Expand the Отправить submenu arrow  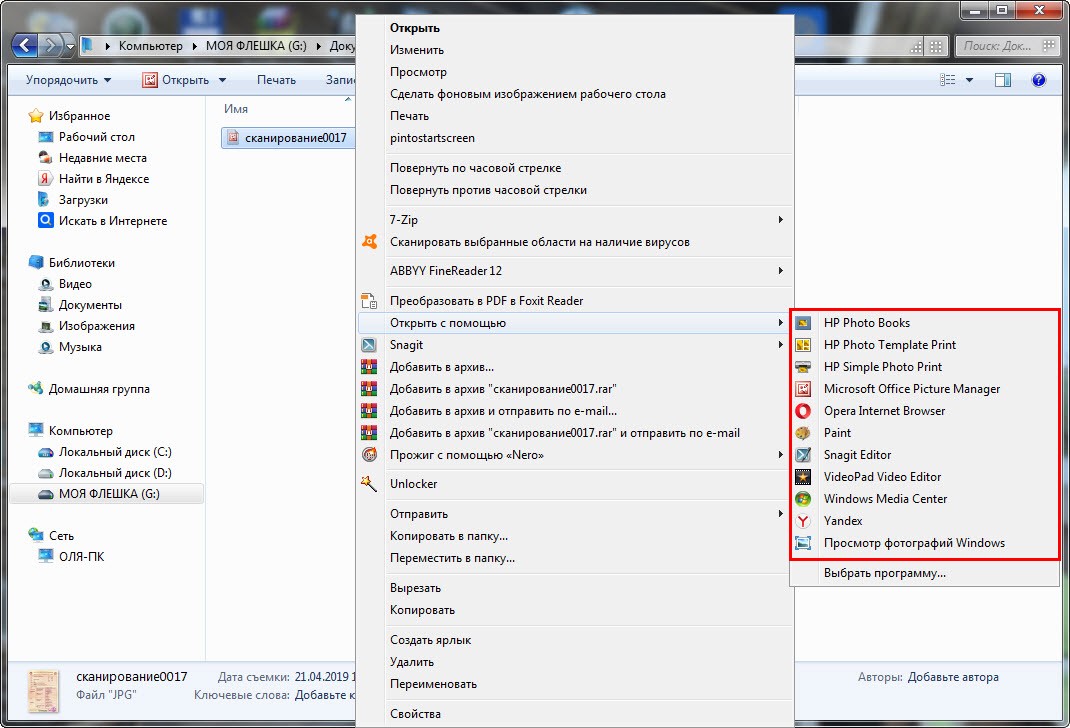click(780, 514)
